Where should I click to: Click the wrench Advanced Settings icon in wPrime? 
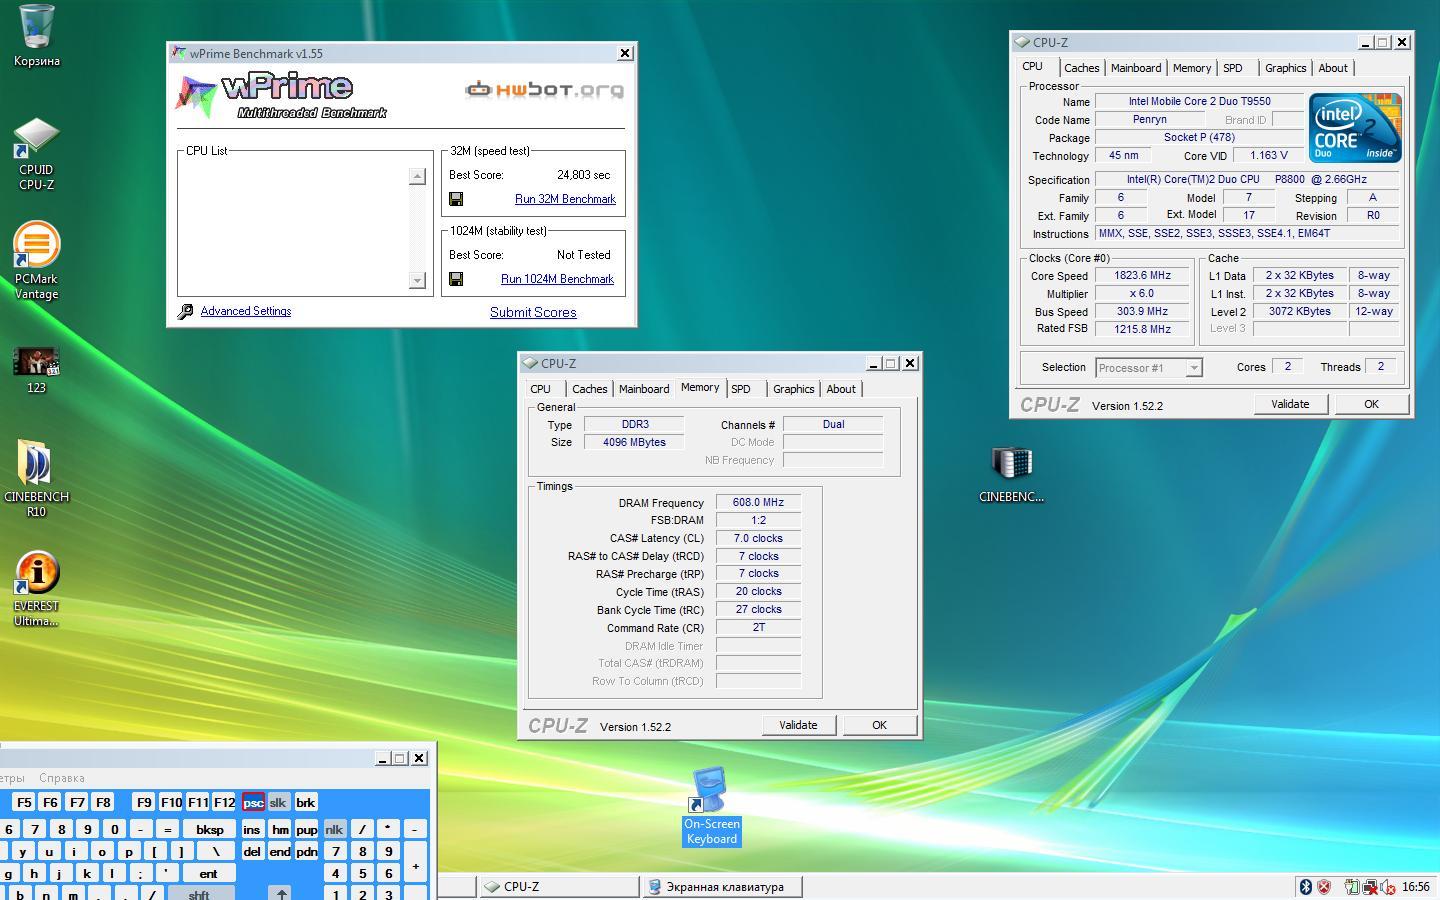click(x=185, y=312)
